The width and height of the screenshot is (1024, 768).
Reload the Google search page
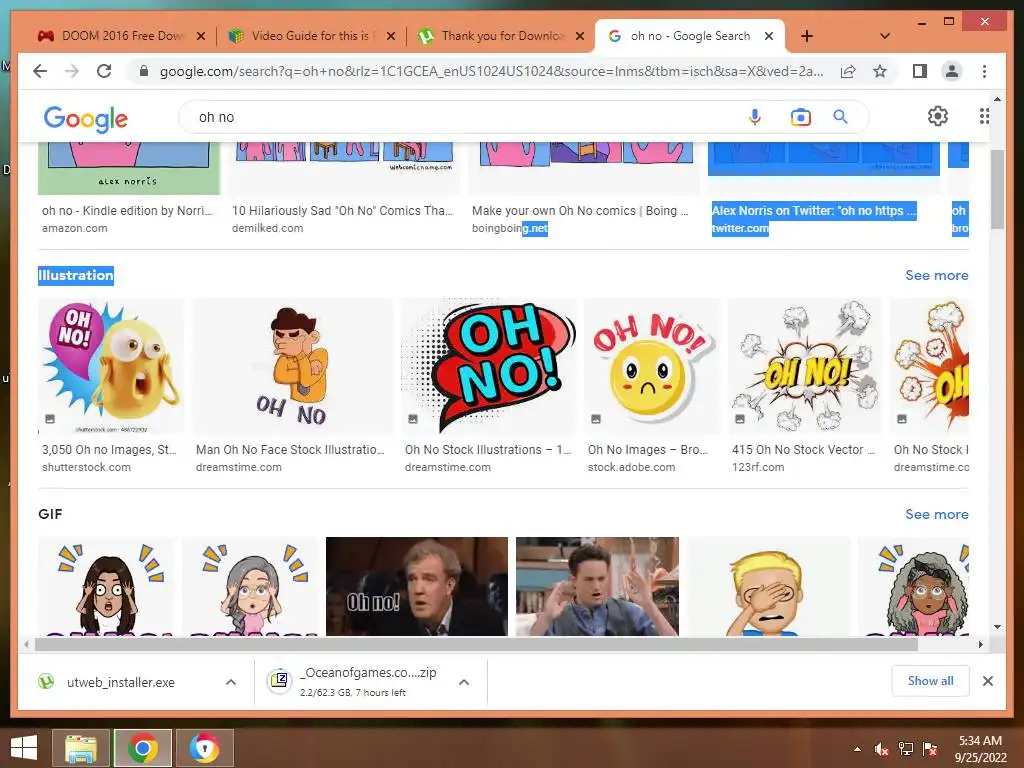coord(104,71)
